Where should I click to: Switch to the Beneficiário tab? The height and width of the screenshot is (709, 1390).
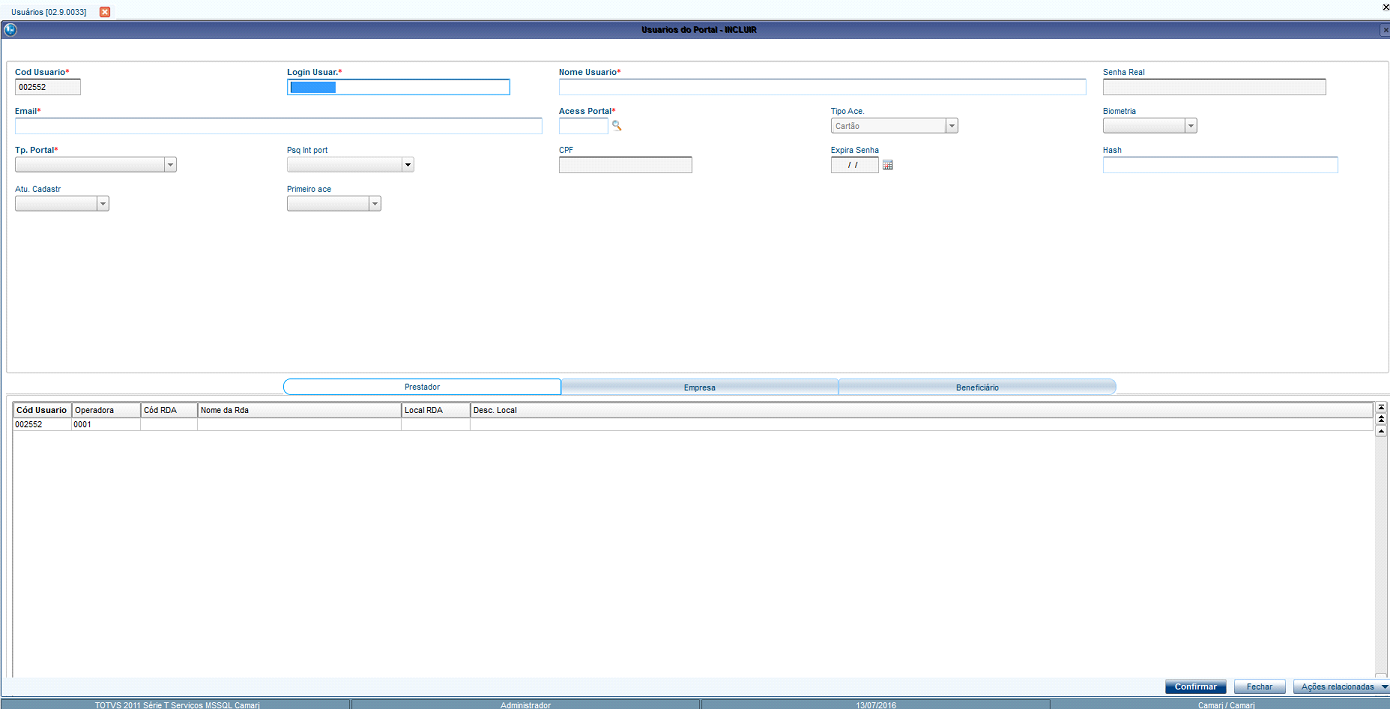[977, 387]
